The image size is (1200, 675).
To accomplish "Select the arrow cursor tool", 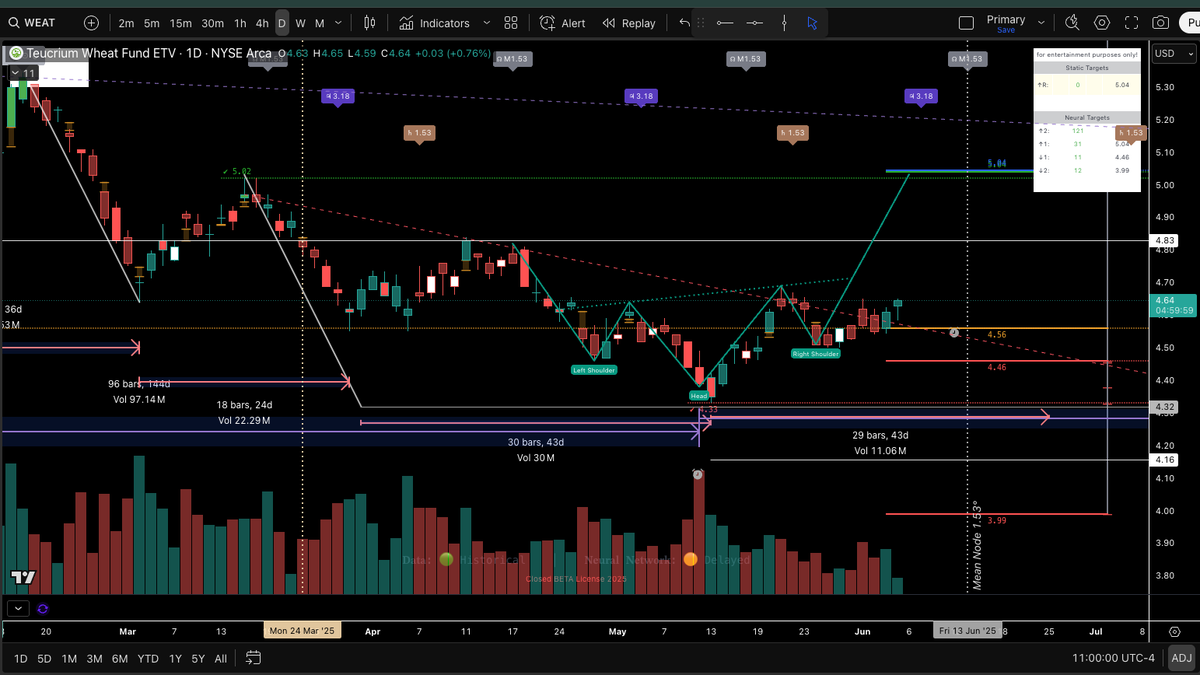I will click(x=812, y=23).
